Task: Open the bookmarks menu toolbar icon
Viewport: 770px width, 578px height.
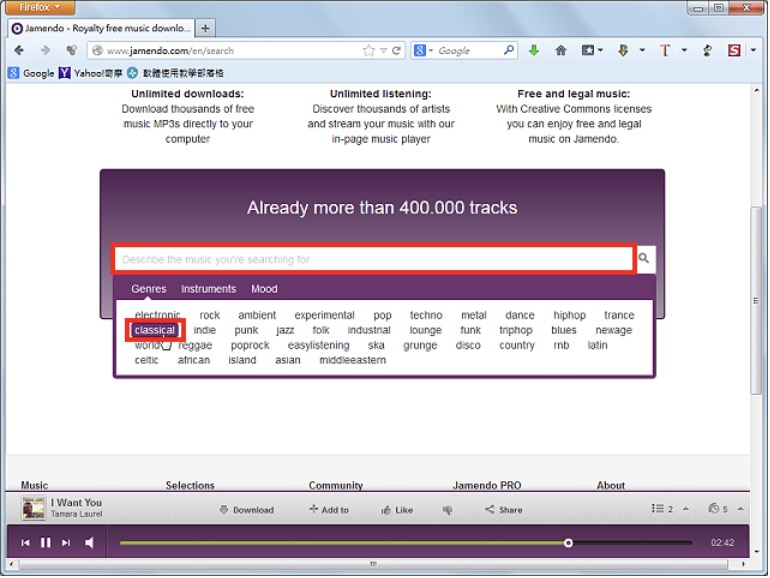Action: 588,50
